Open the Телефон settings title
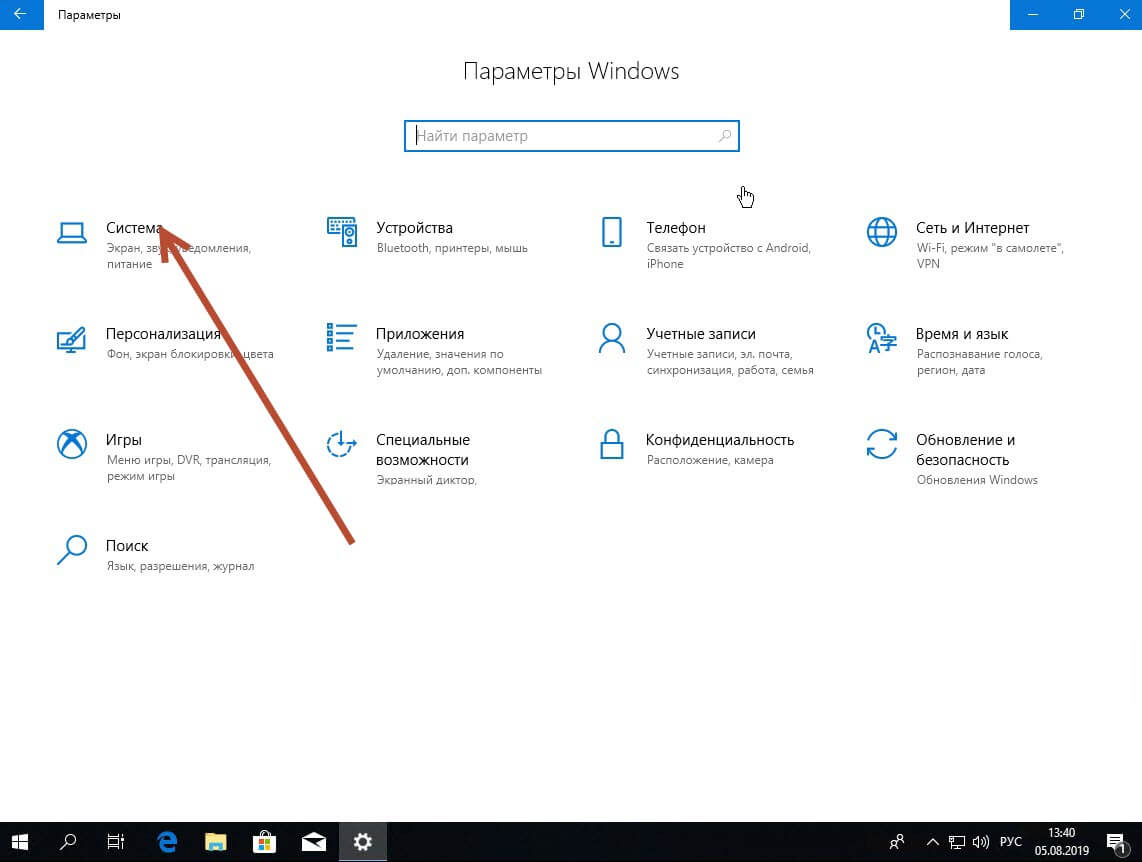 click(676, 228)
